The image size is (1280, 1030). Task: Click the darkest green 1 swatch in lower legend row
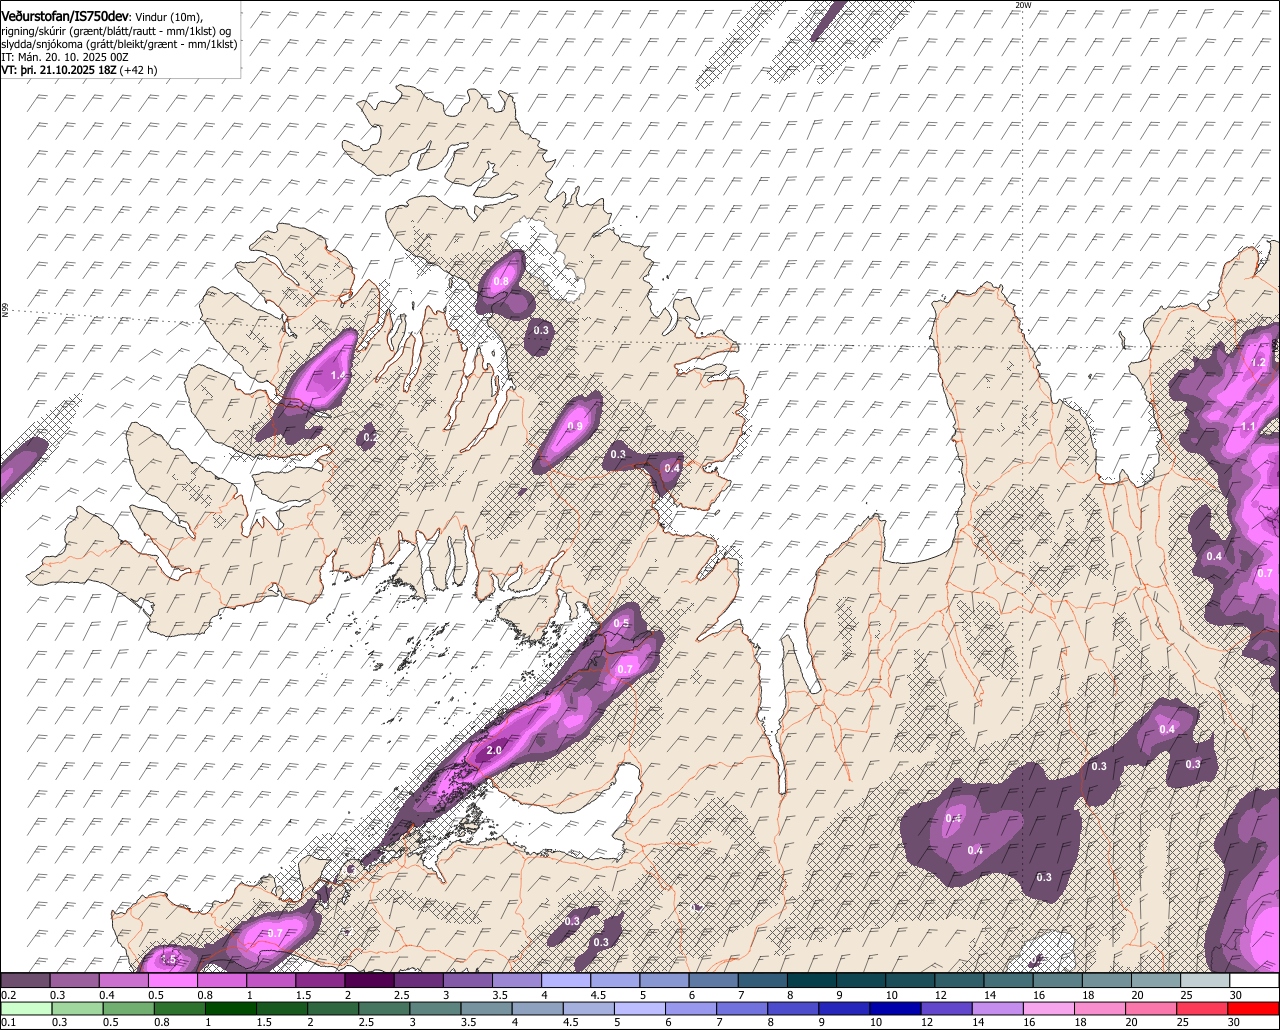pyautogui.click(x=230, y=1007)
